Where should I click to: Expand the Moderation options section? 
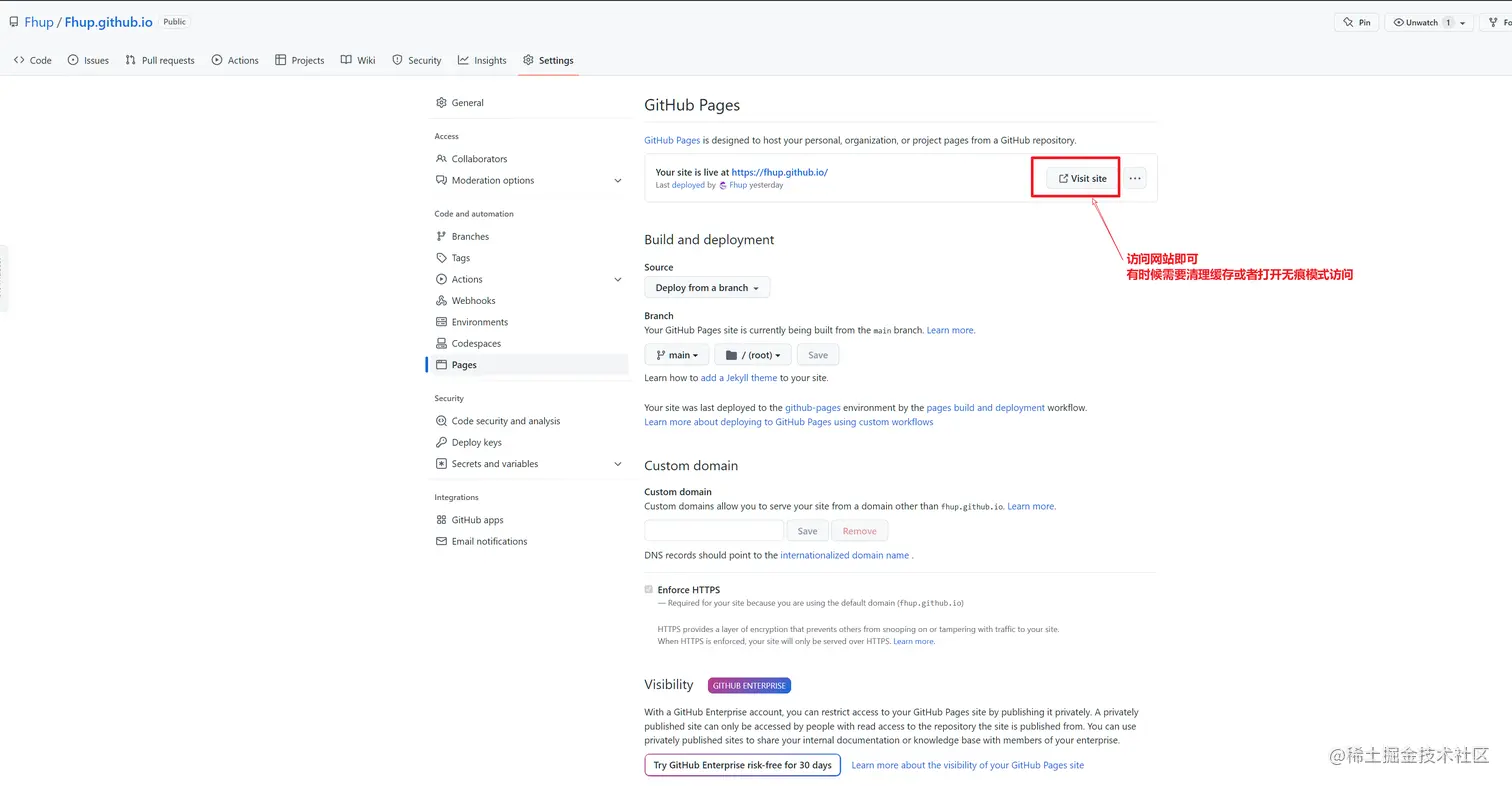tap(618, 180)
